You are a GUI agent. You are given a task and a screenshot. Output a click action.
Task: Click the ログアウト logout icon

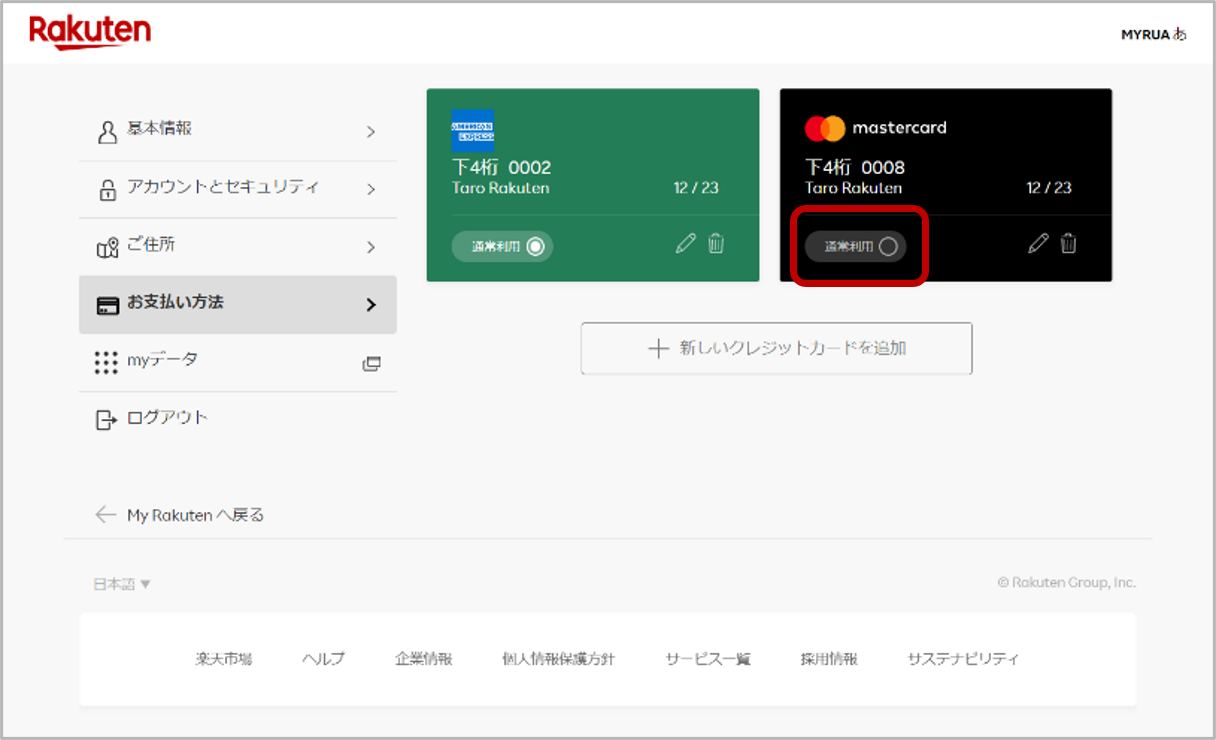tap(107, 419)
